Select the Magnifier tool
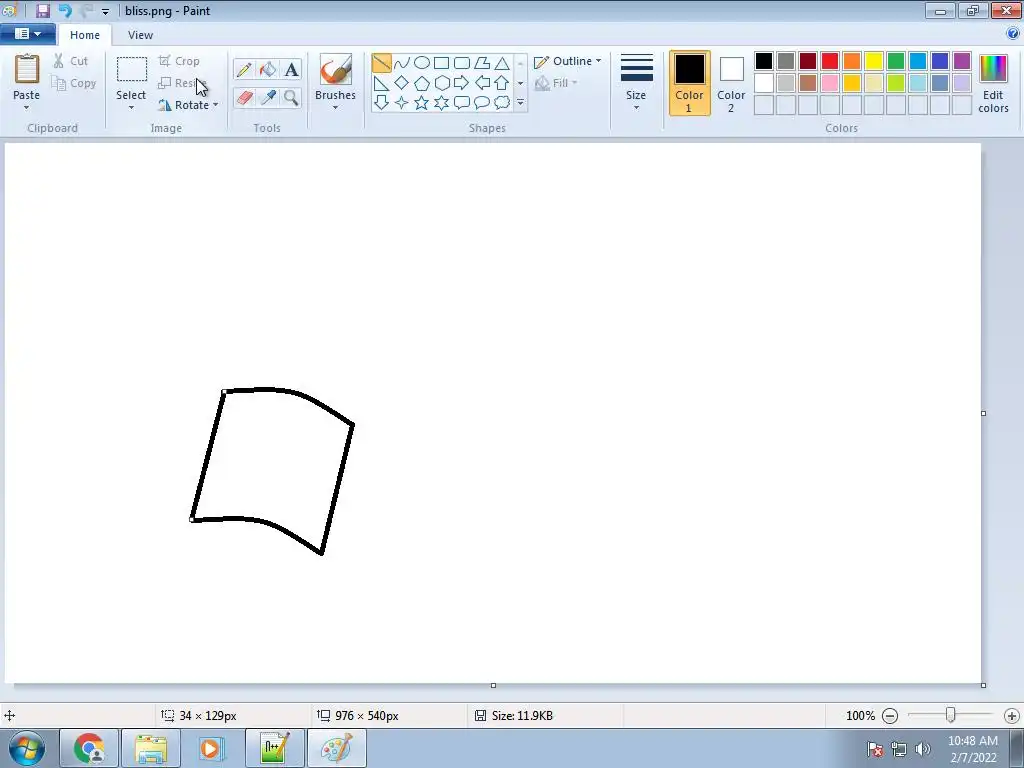Screen dimensions: 1024x768 (x=291, y=97)
